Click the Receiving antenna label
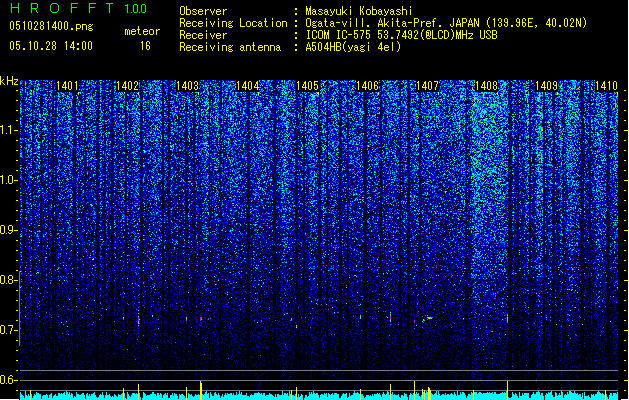 pyautogui.click(x=230, y=47)
